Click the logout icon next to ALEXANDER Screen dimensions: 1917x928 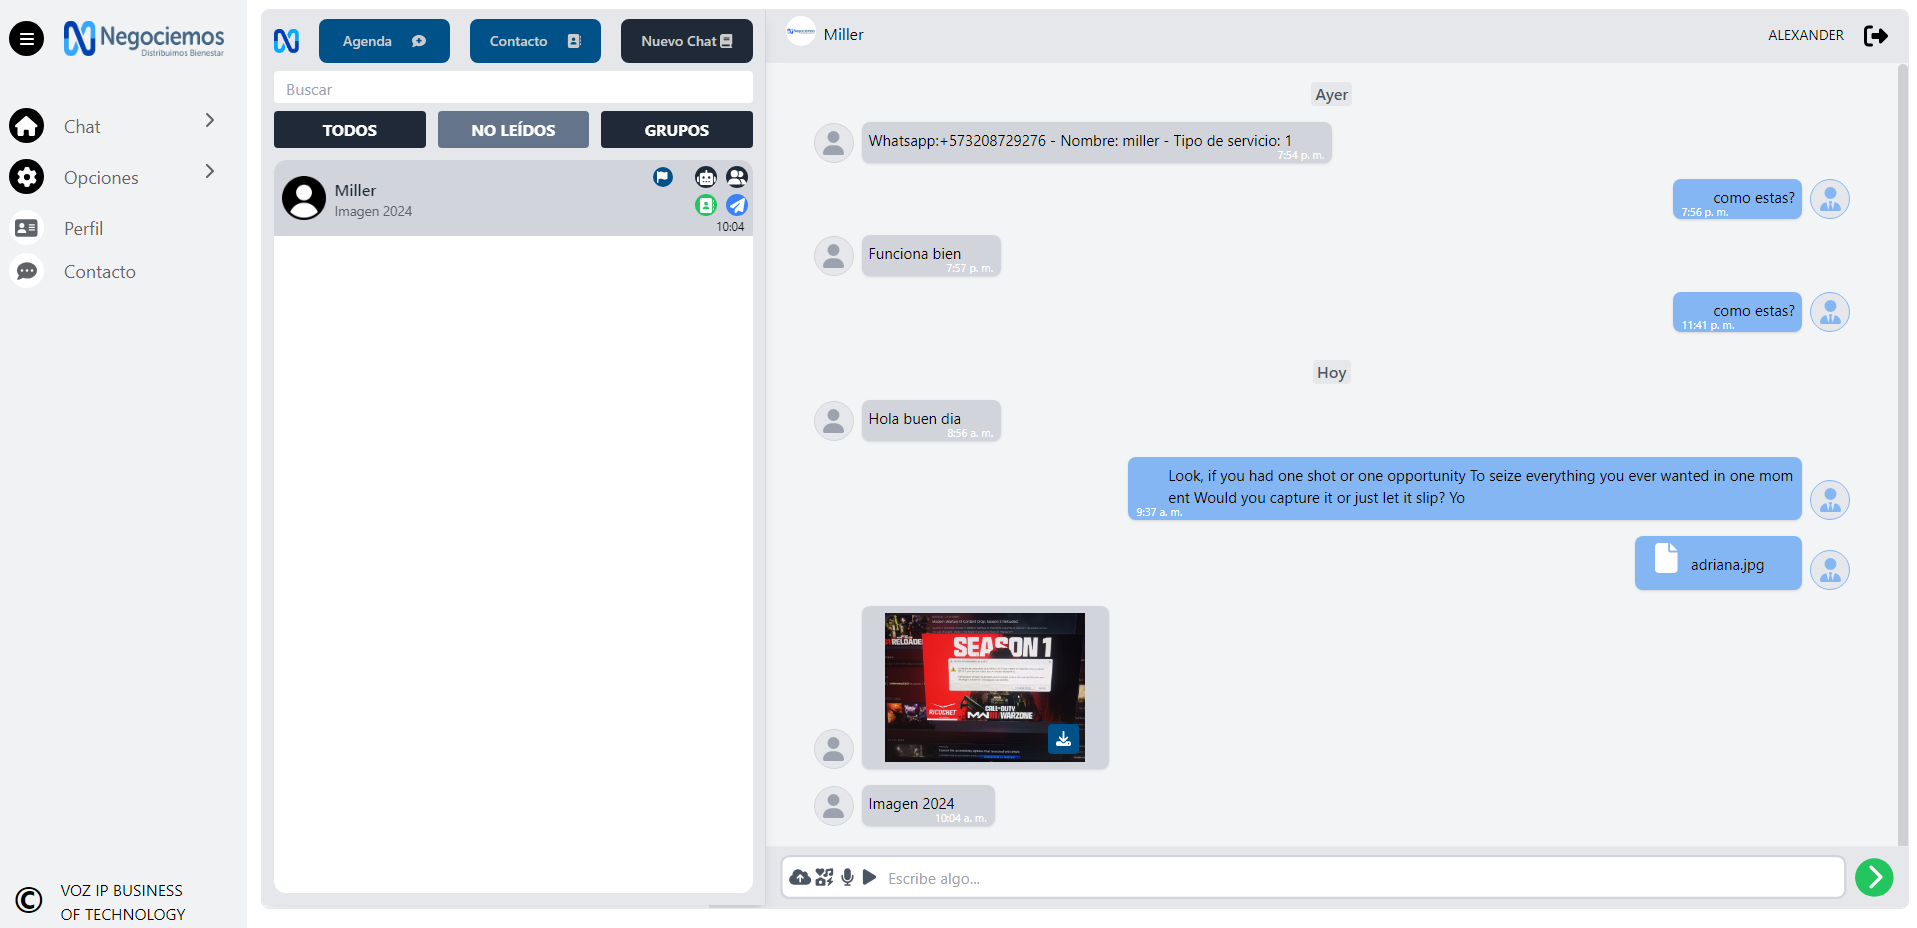pyautogui.click(x=1877, y=35)
